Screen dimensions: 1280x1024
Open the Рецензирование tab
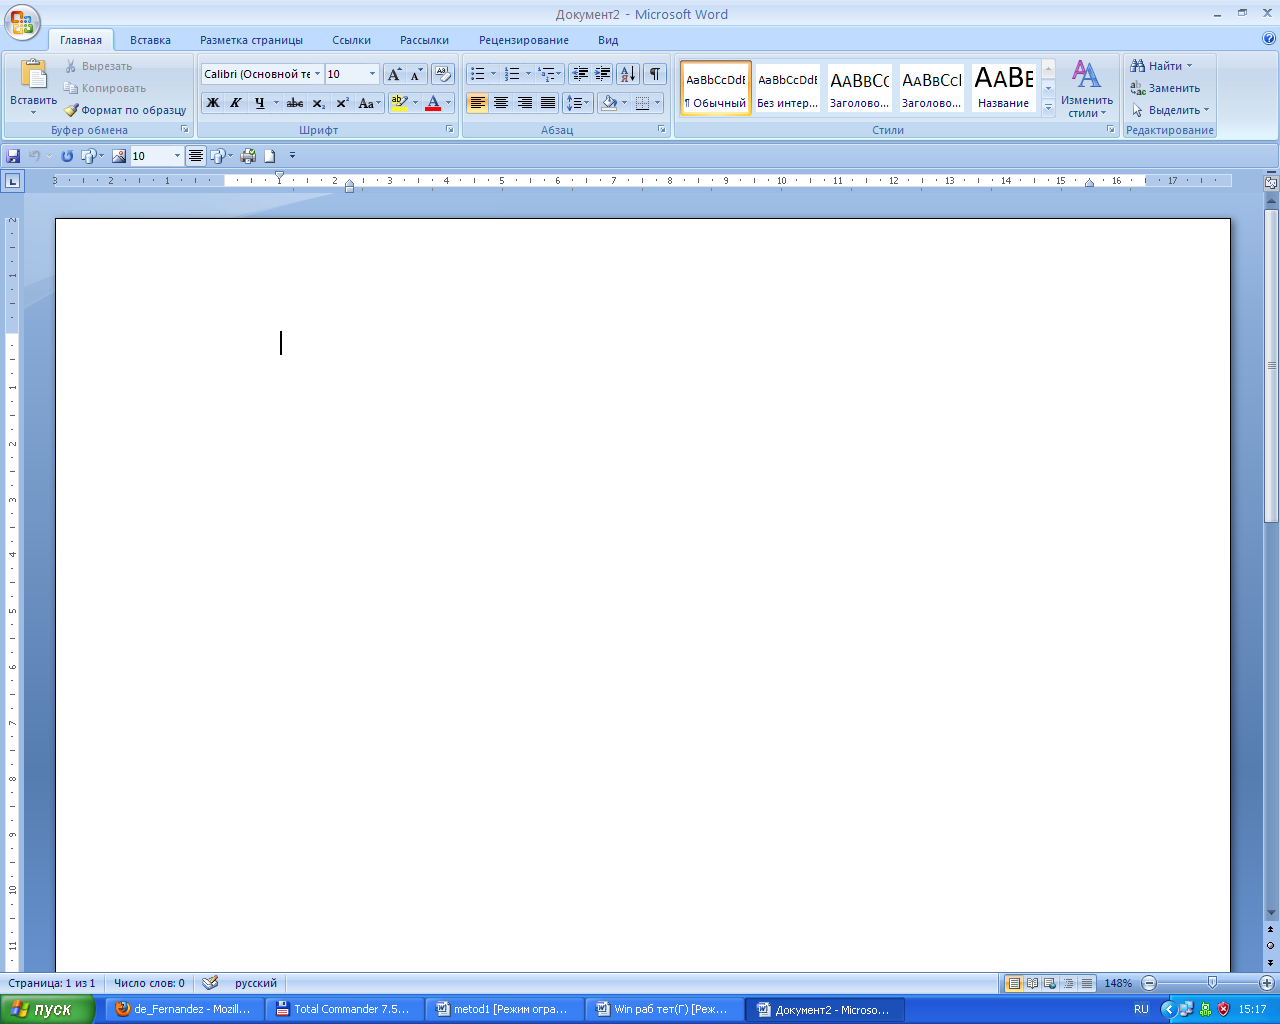523,40
